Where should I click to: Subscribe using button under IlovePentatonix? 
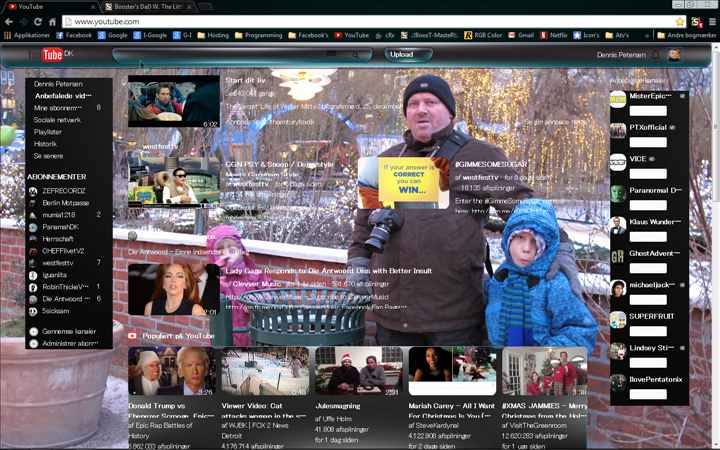[x=648, y=394]
